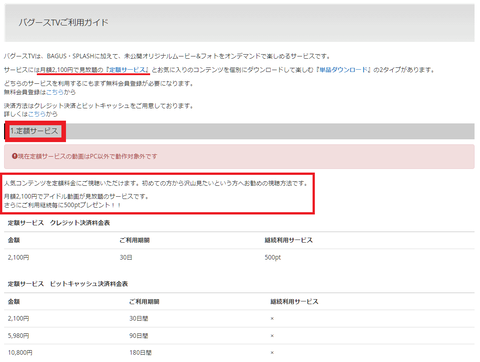Follow the こちら link after 詳しくは
Image resolution: width=480 pixels, height=362 pixels.
click(37, 114)
